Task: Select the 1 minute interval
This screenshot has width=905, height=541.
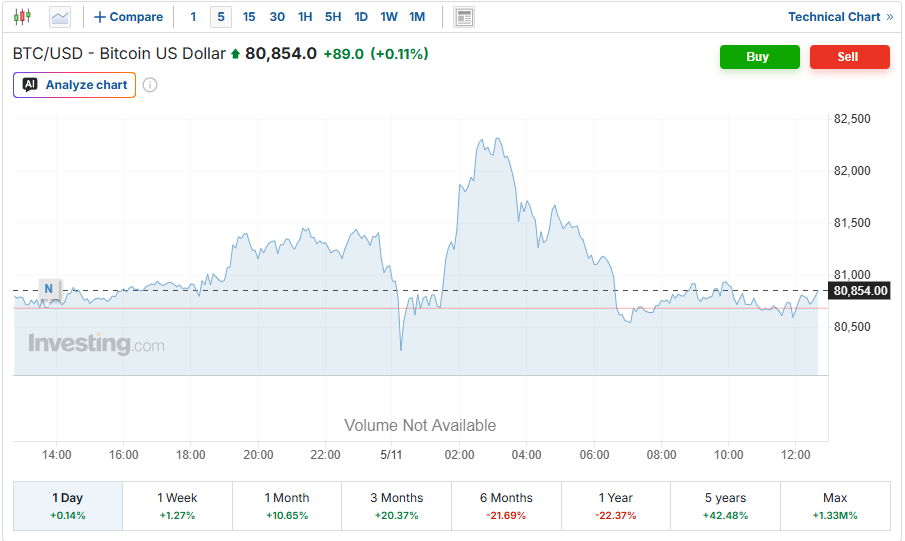Action: click(193, 17)
